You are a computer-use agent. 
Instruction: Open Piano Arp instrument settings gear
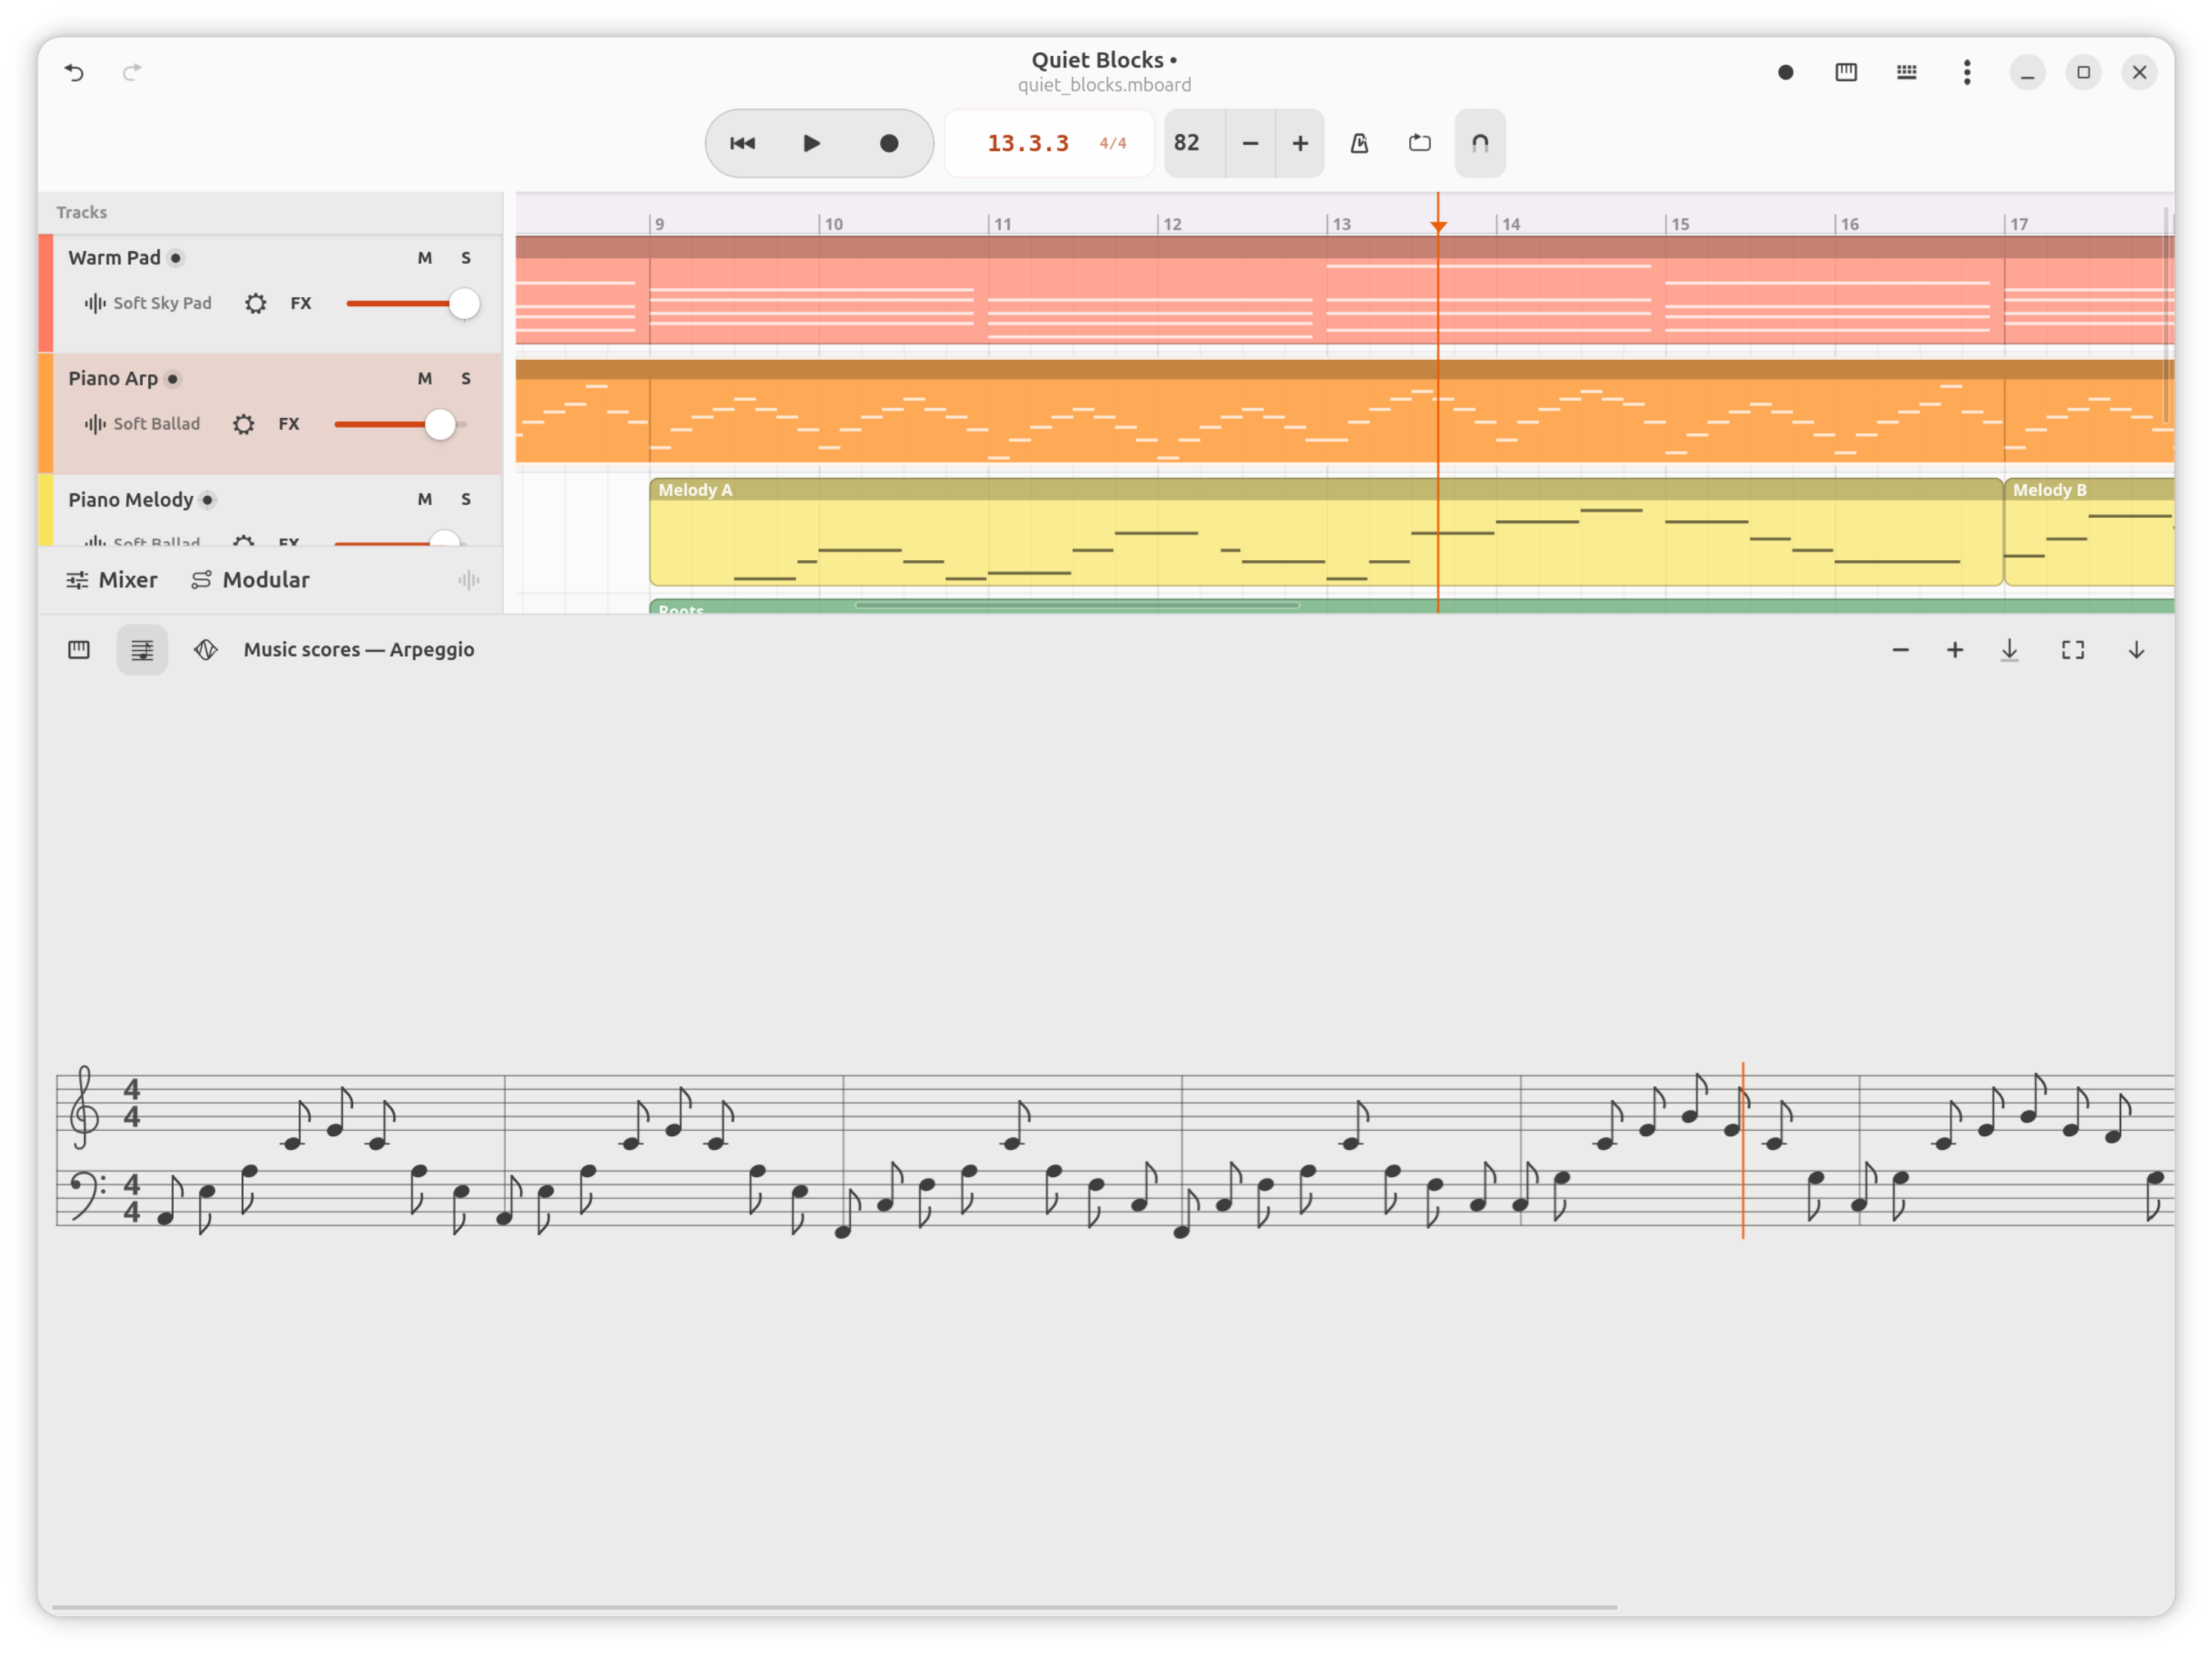click(x=244, y=424)
